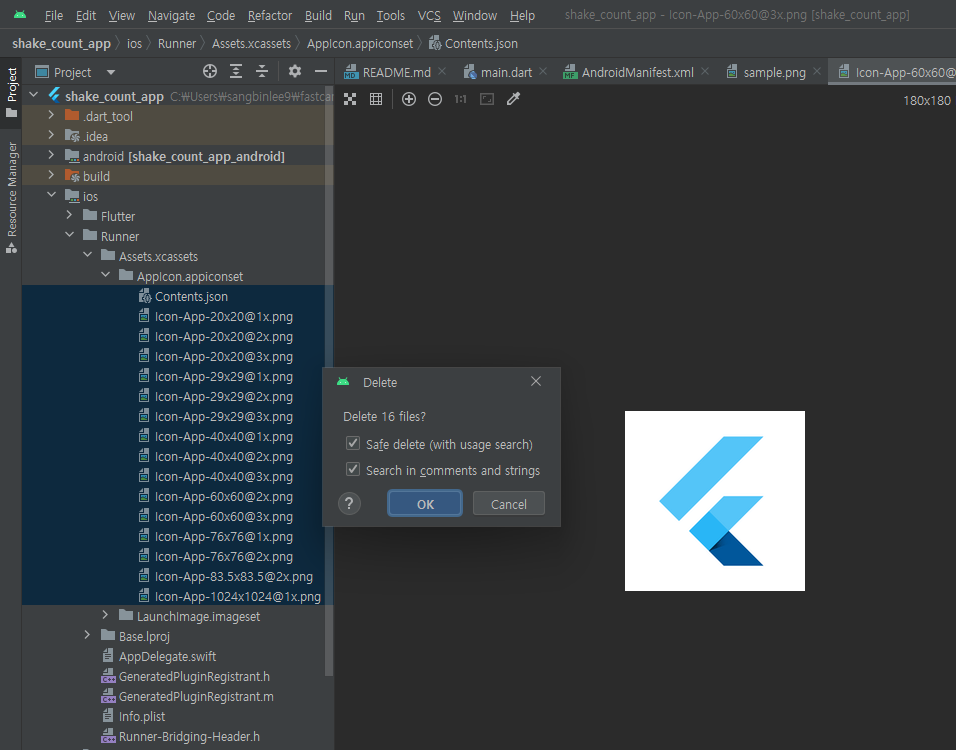
Task: Select Icon-App-1024x1024@1x.png file
Action: point(177,596)
